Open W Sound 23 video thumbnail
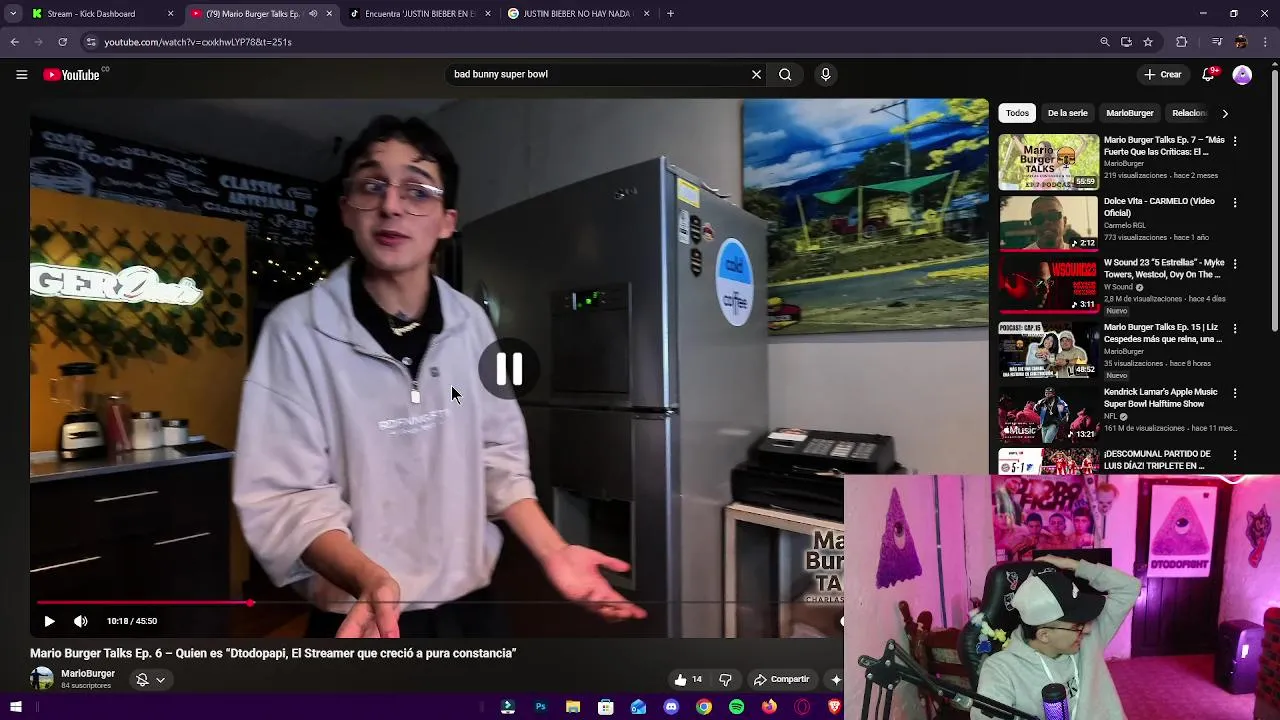The image size is (1280, 720). [x=1048, y=284]
